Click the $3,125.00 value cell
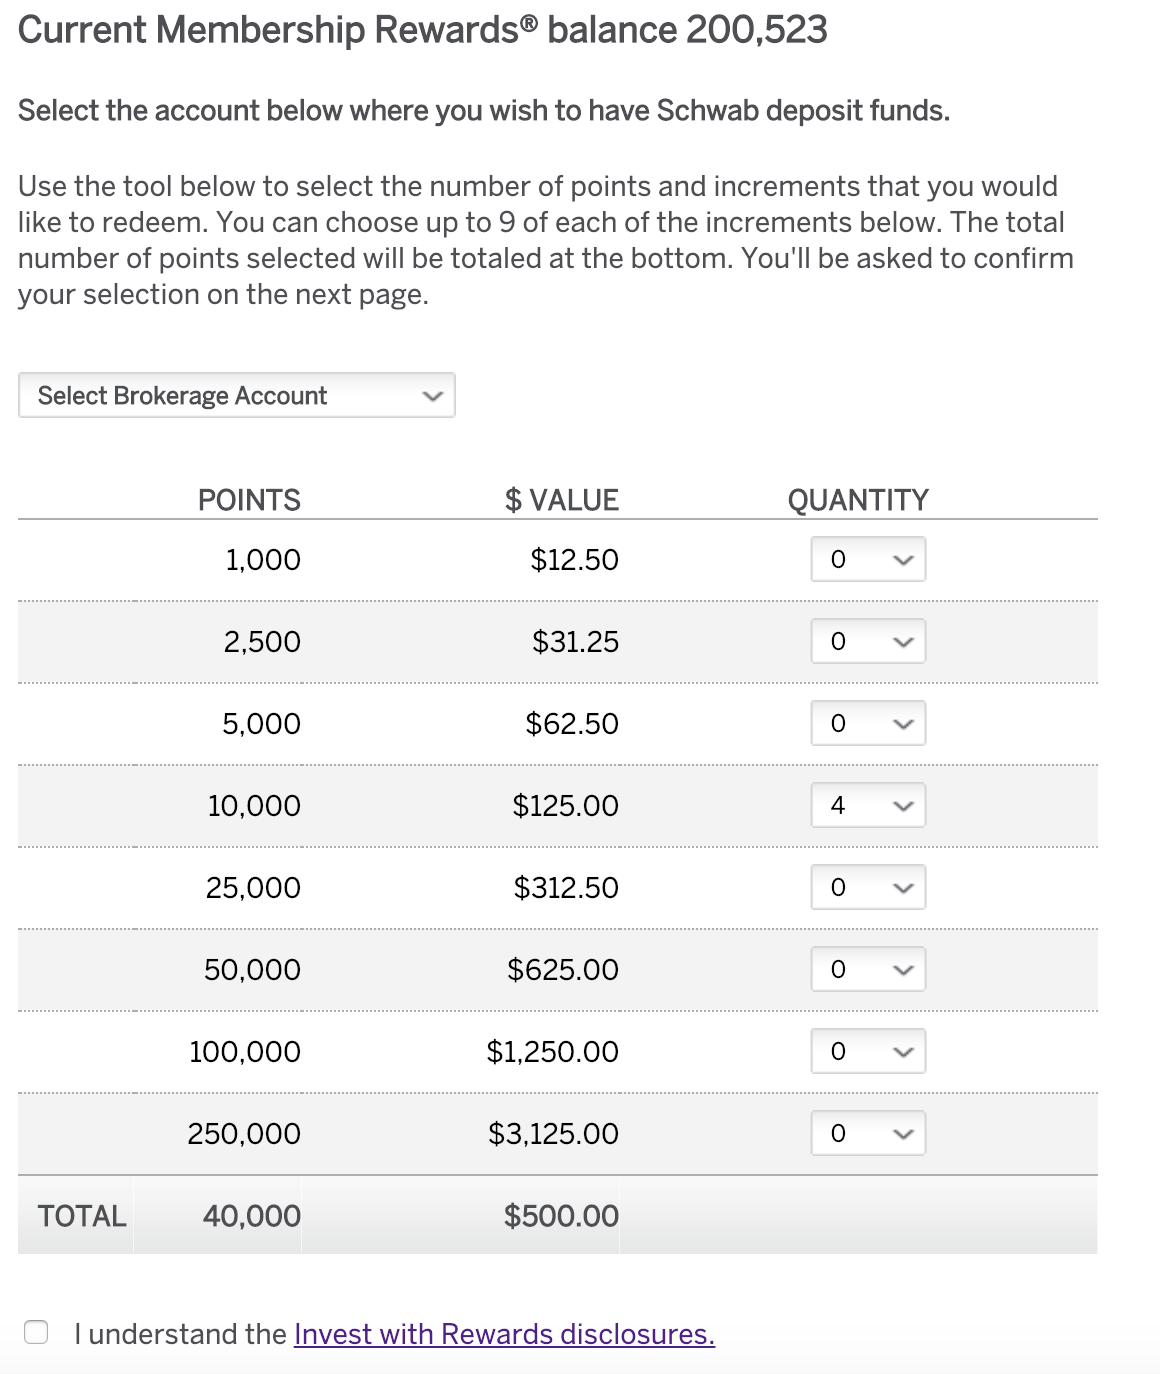This screenshot has height=1374, width=1160. tap(553, 1133)
